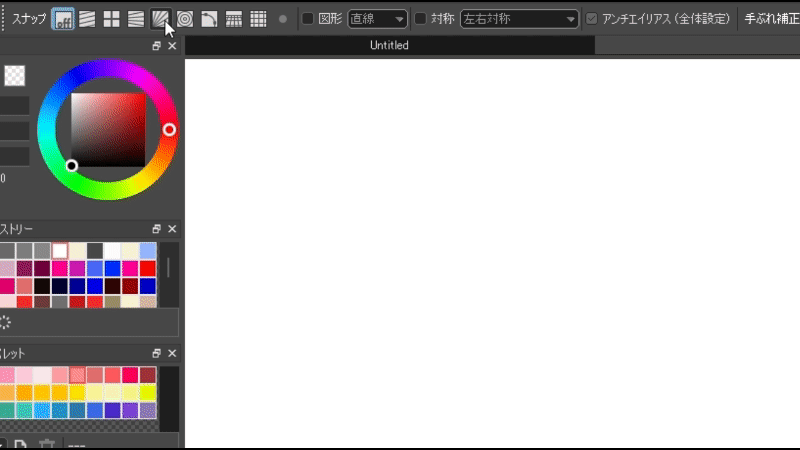
Task: Toggle the 対称 symmetry checkbox
Action: coord(420,19)
